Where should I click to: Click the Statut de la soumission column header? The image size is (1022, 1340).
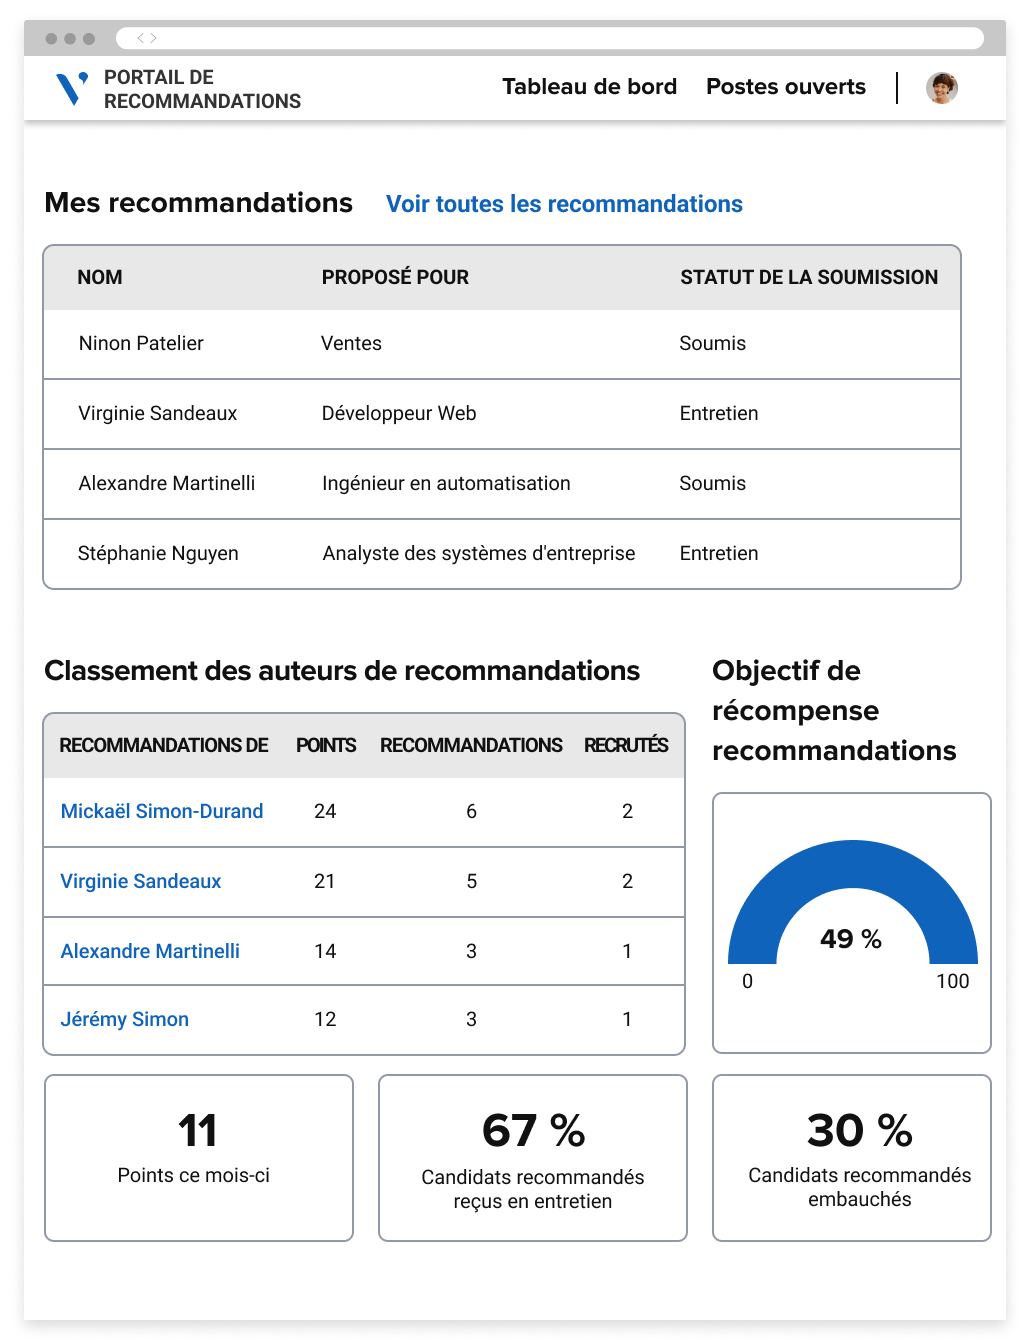[809, 277]
